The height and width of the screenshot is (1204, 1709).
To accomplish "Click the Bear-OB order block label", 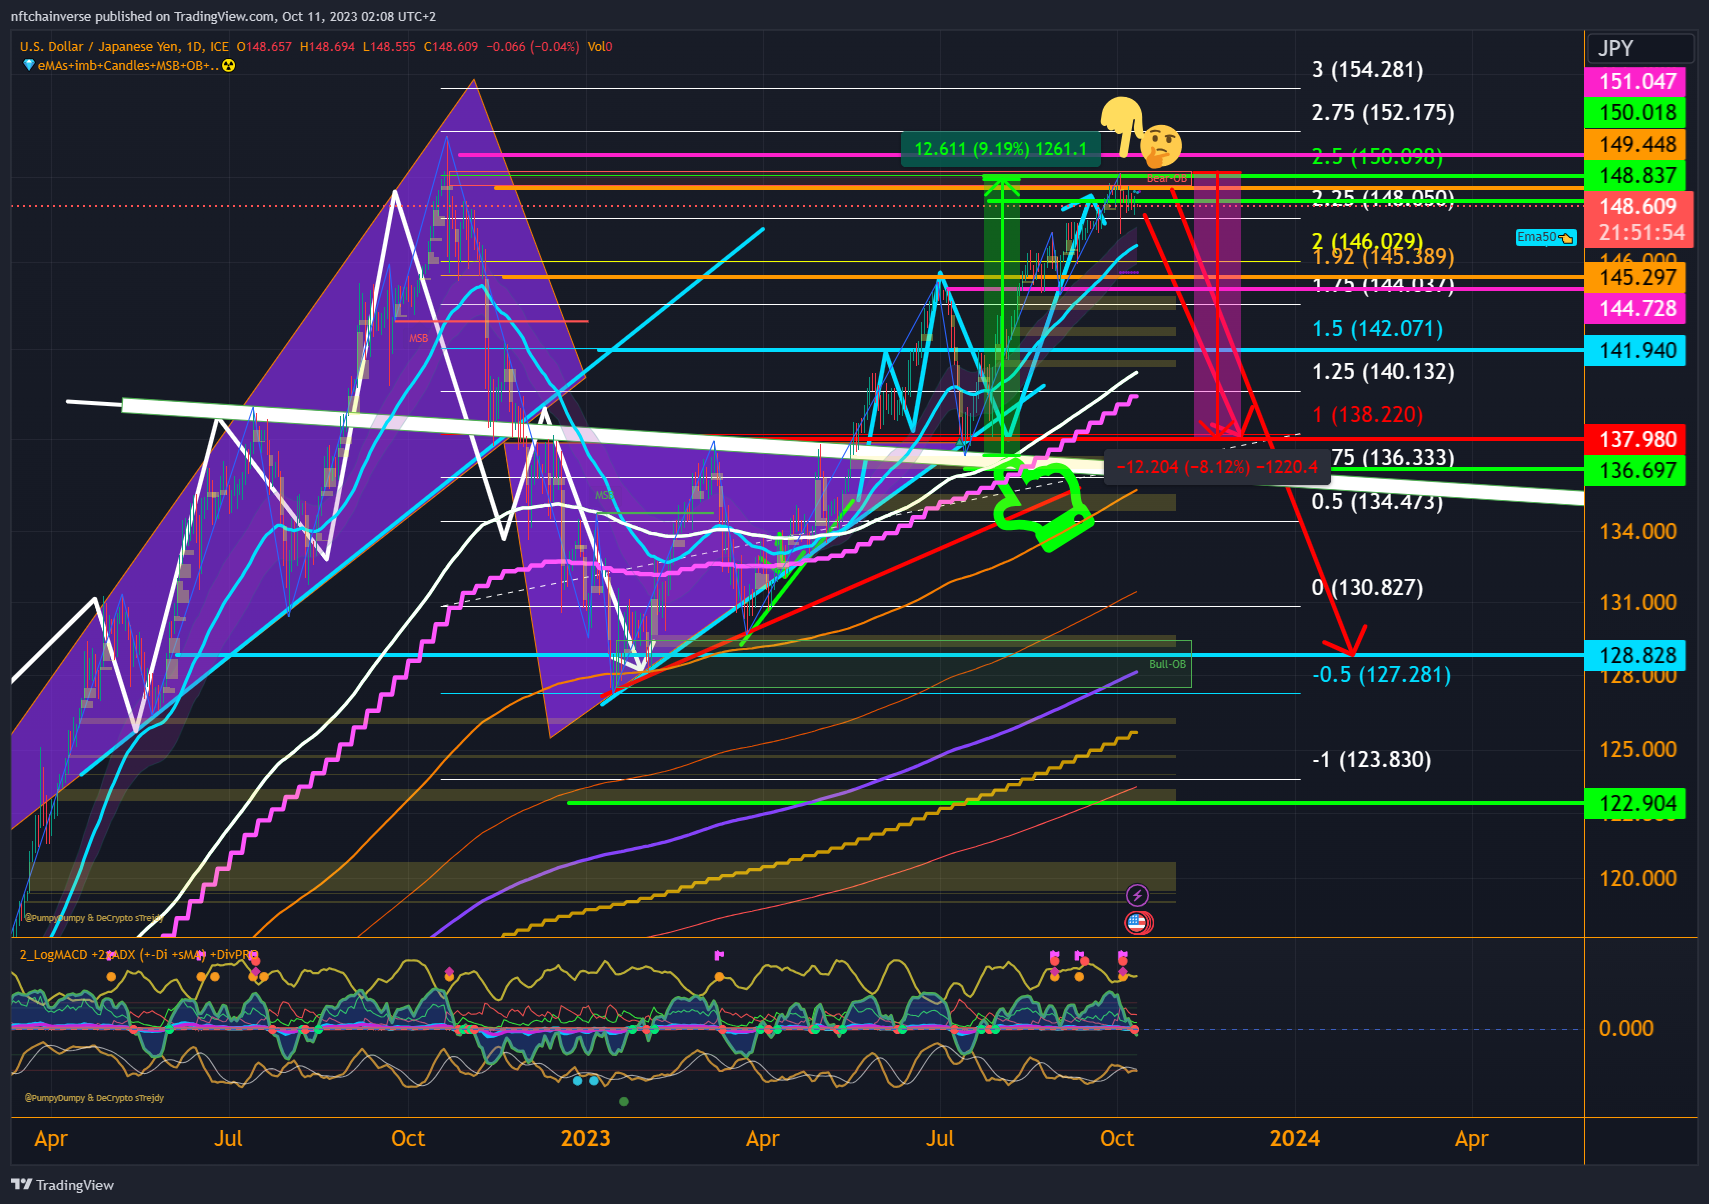I will pos(1166,178).
